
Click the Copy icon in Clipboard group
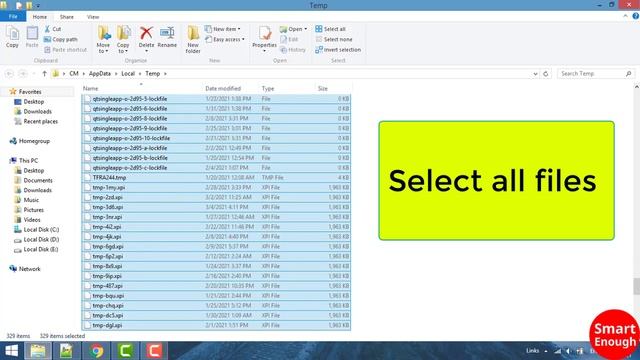pyautogui.click(x=12, y=37)
